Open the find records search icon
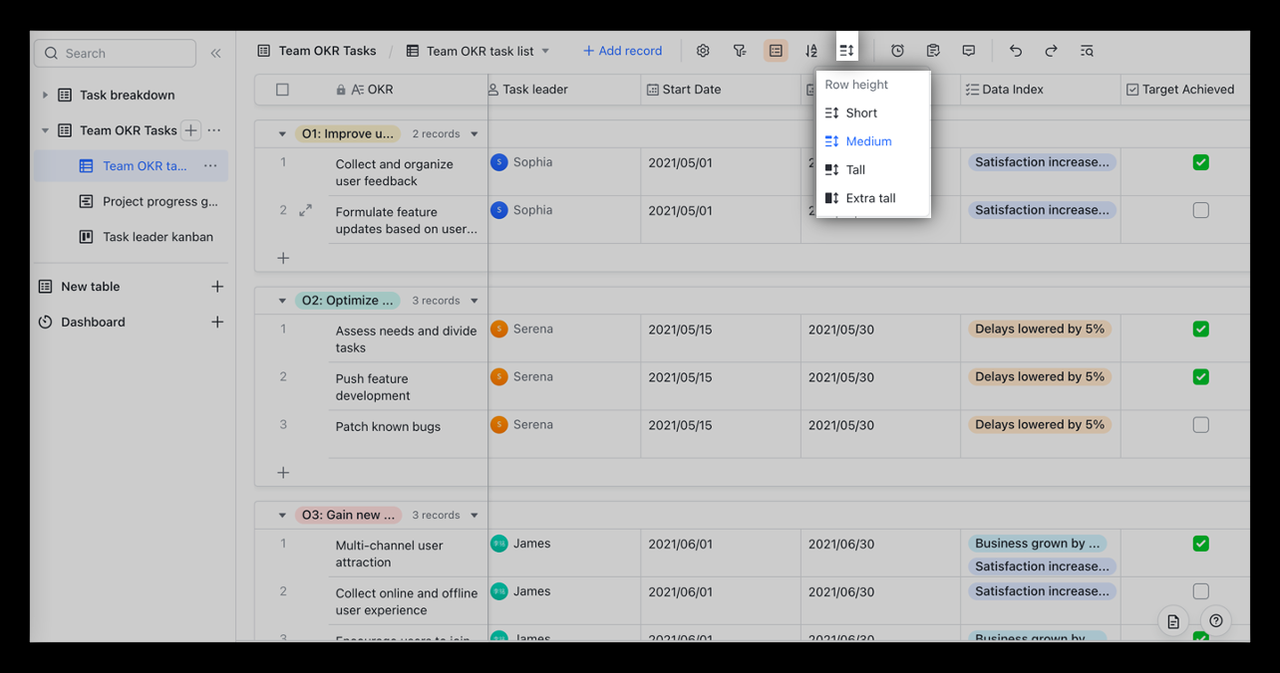Viewport: 1280px width, 673px height. click(1087, 51)
